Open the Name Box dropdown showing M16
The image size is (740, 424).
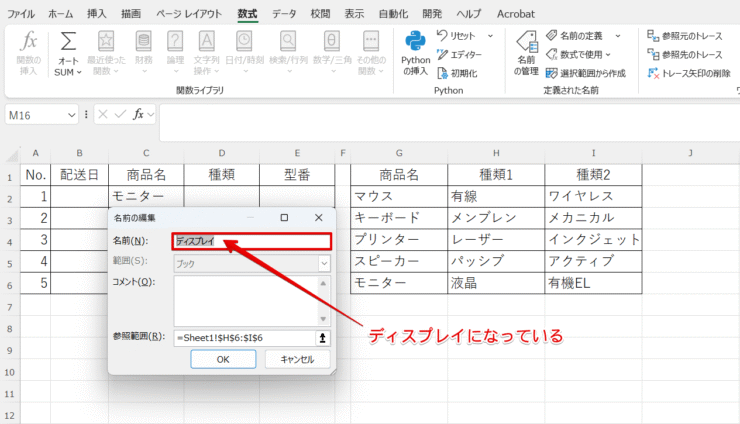71,115
